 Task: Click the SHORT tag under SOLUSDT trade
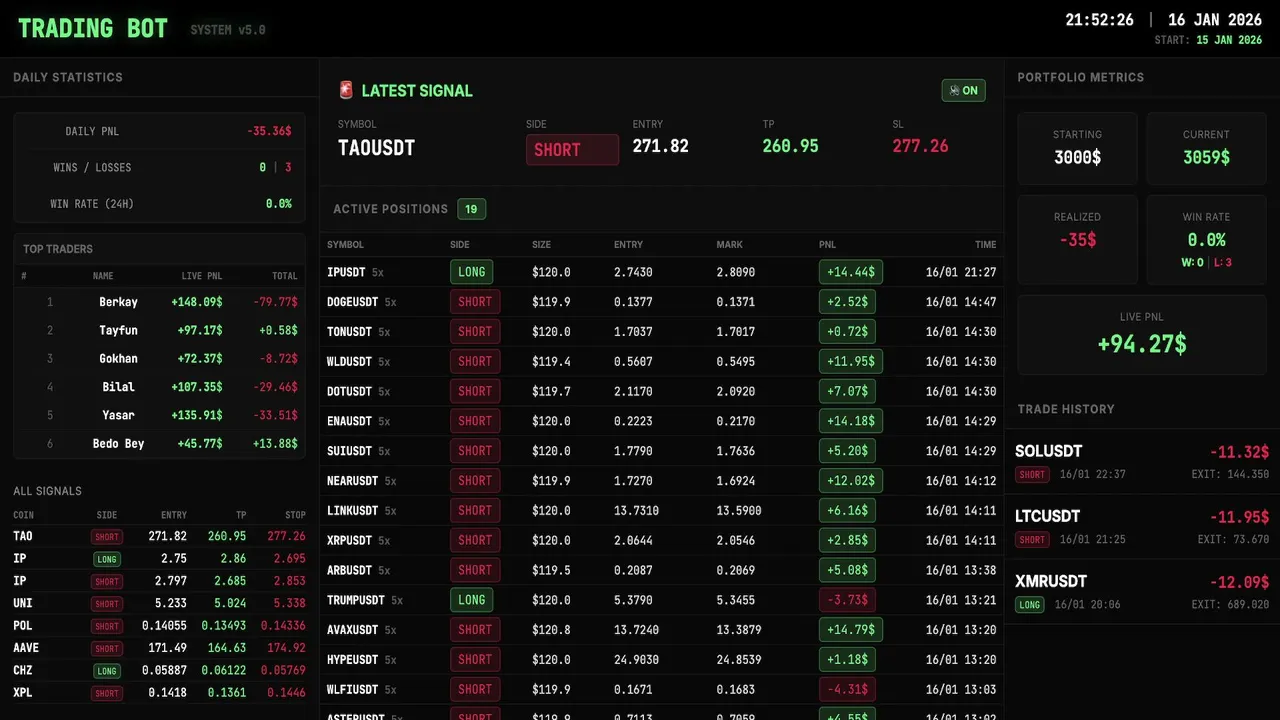1032,475
